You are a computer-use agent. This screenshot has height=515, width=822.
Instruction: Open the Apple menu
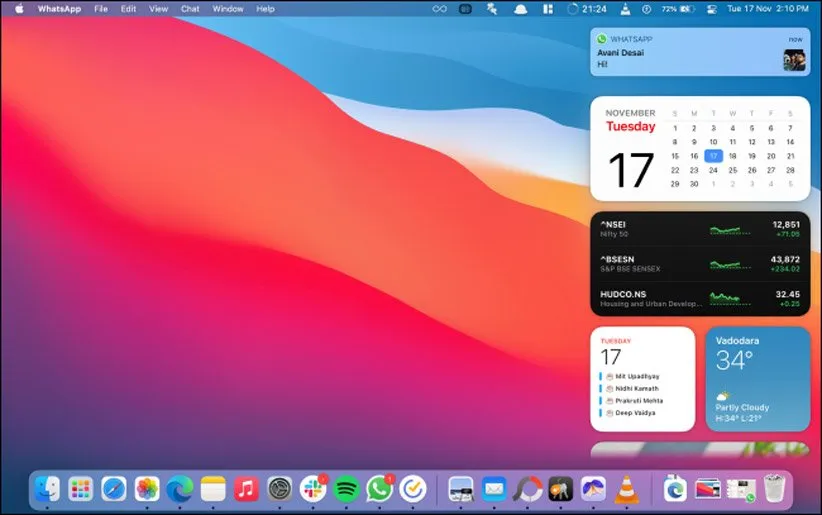point(19,8)
